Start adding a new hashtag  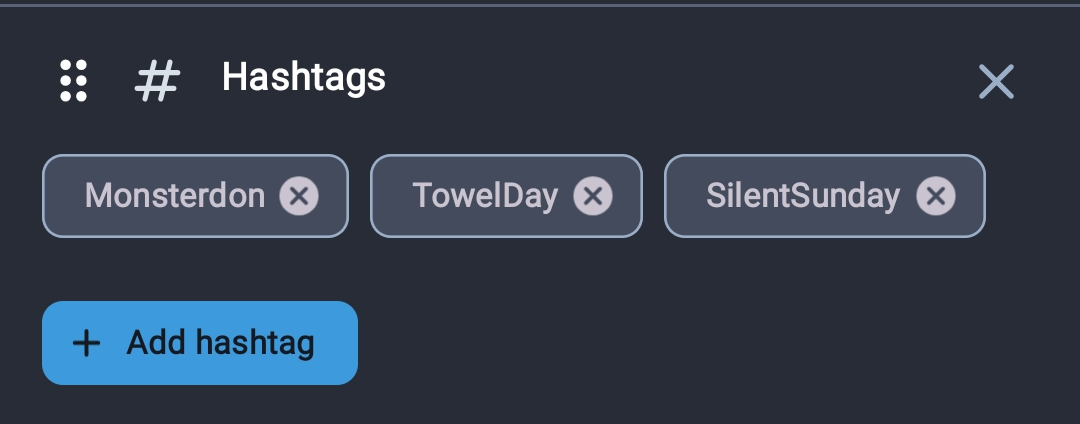tap(200, 343)
